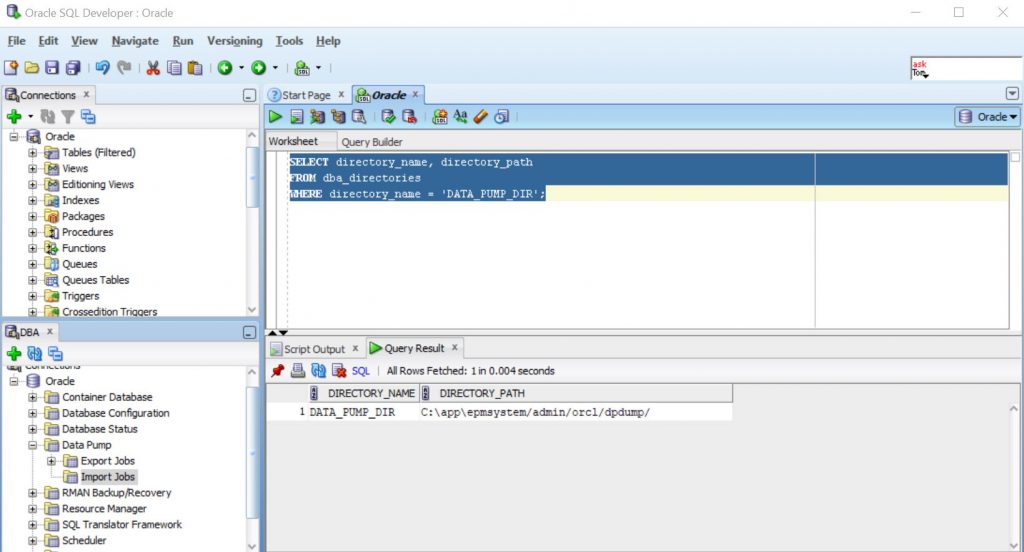
Task: Click the Clear eraser icon
Action: coord(481,117)
